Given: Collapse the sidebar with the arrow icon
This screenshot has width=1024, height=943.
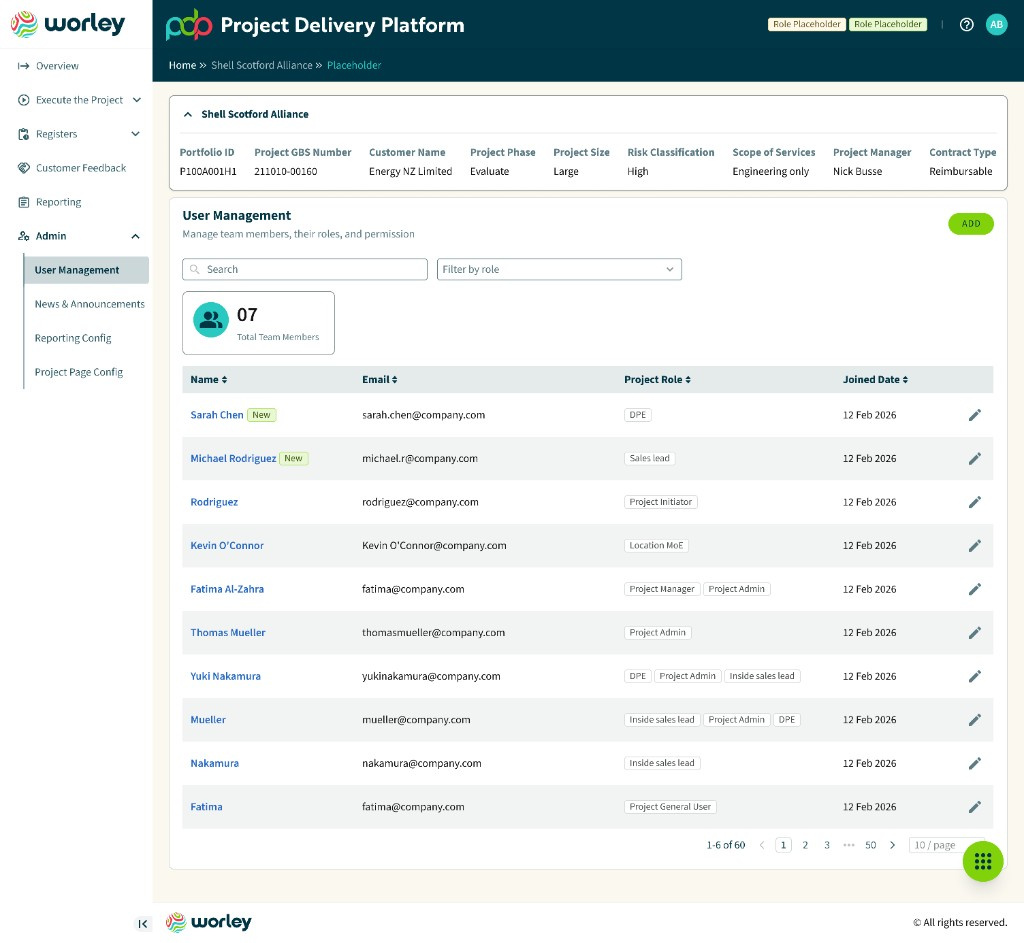Looking at the screenshot, I should click(142, 923).
